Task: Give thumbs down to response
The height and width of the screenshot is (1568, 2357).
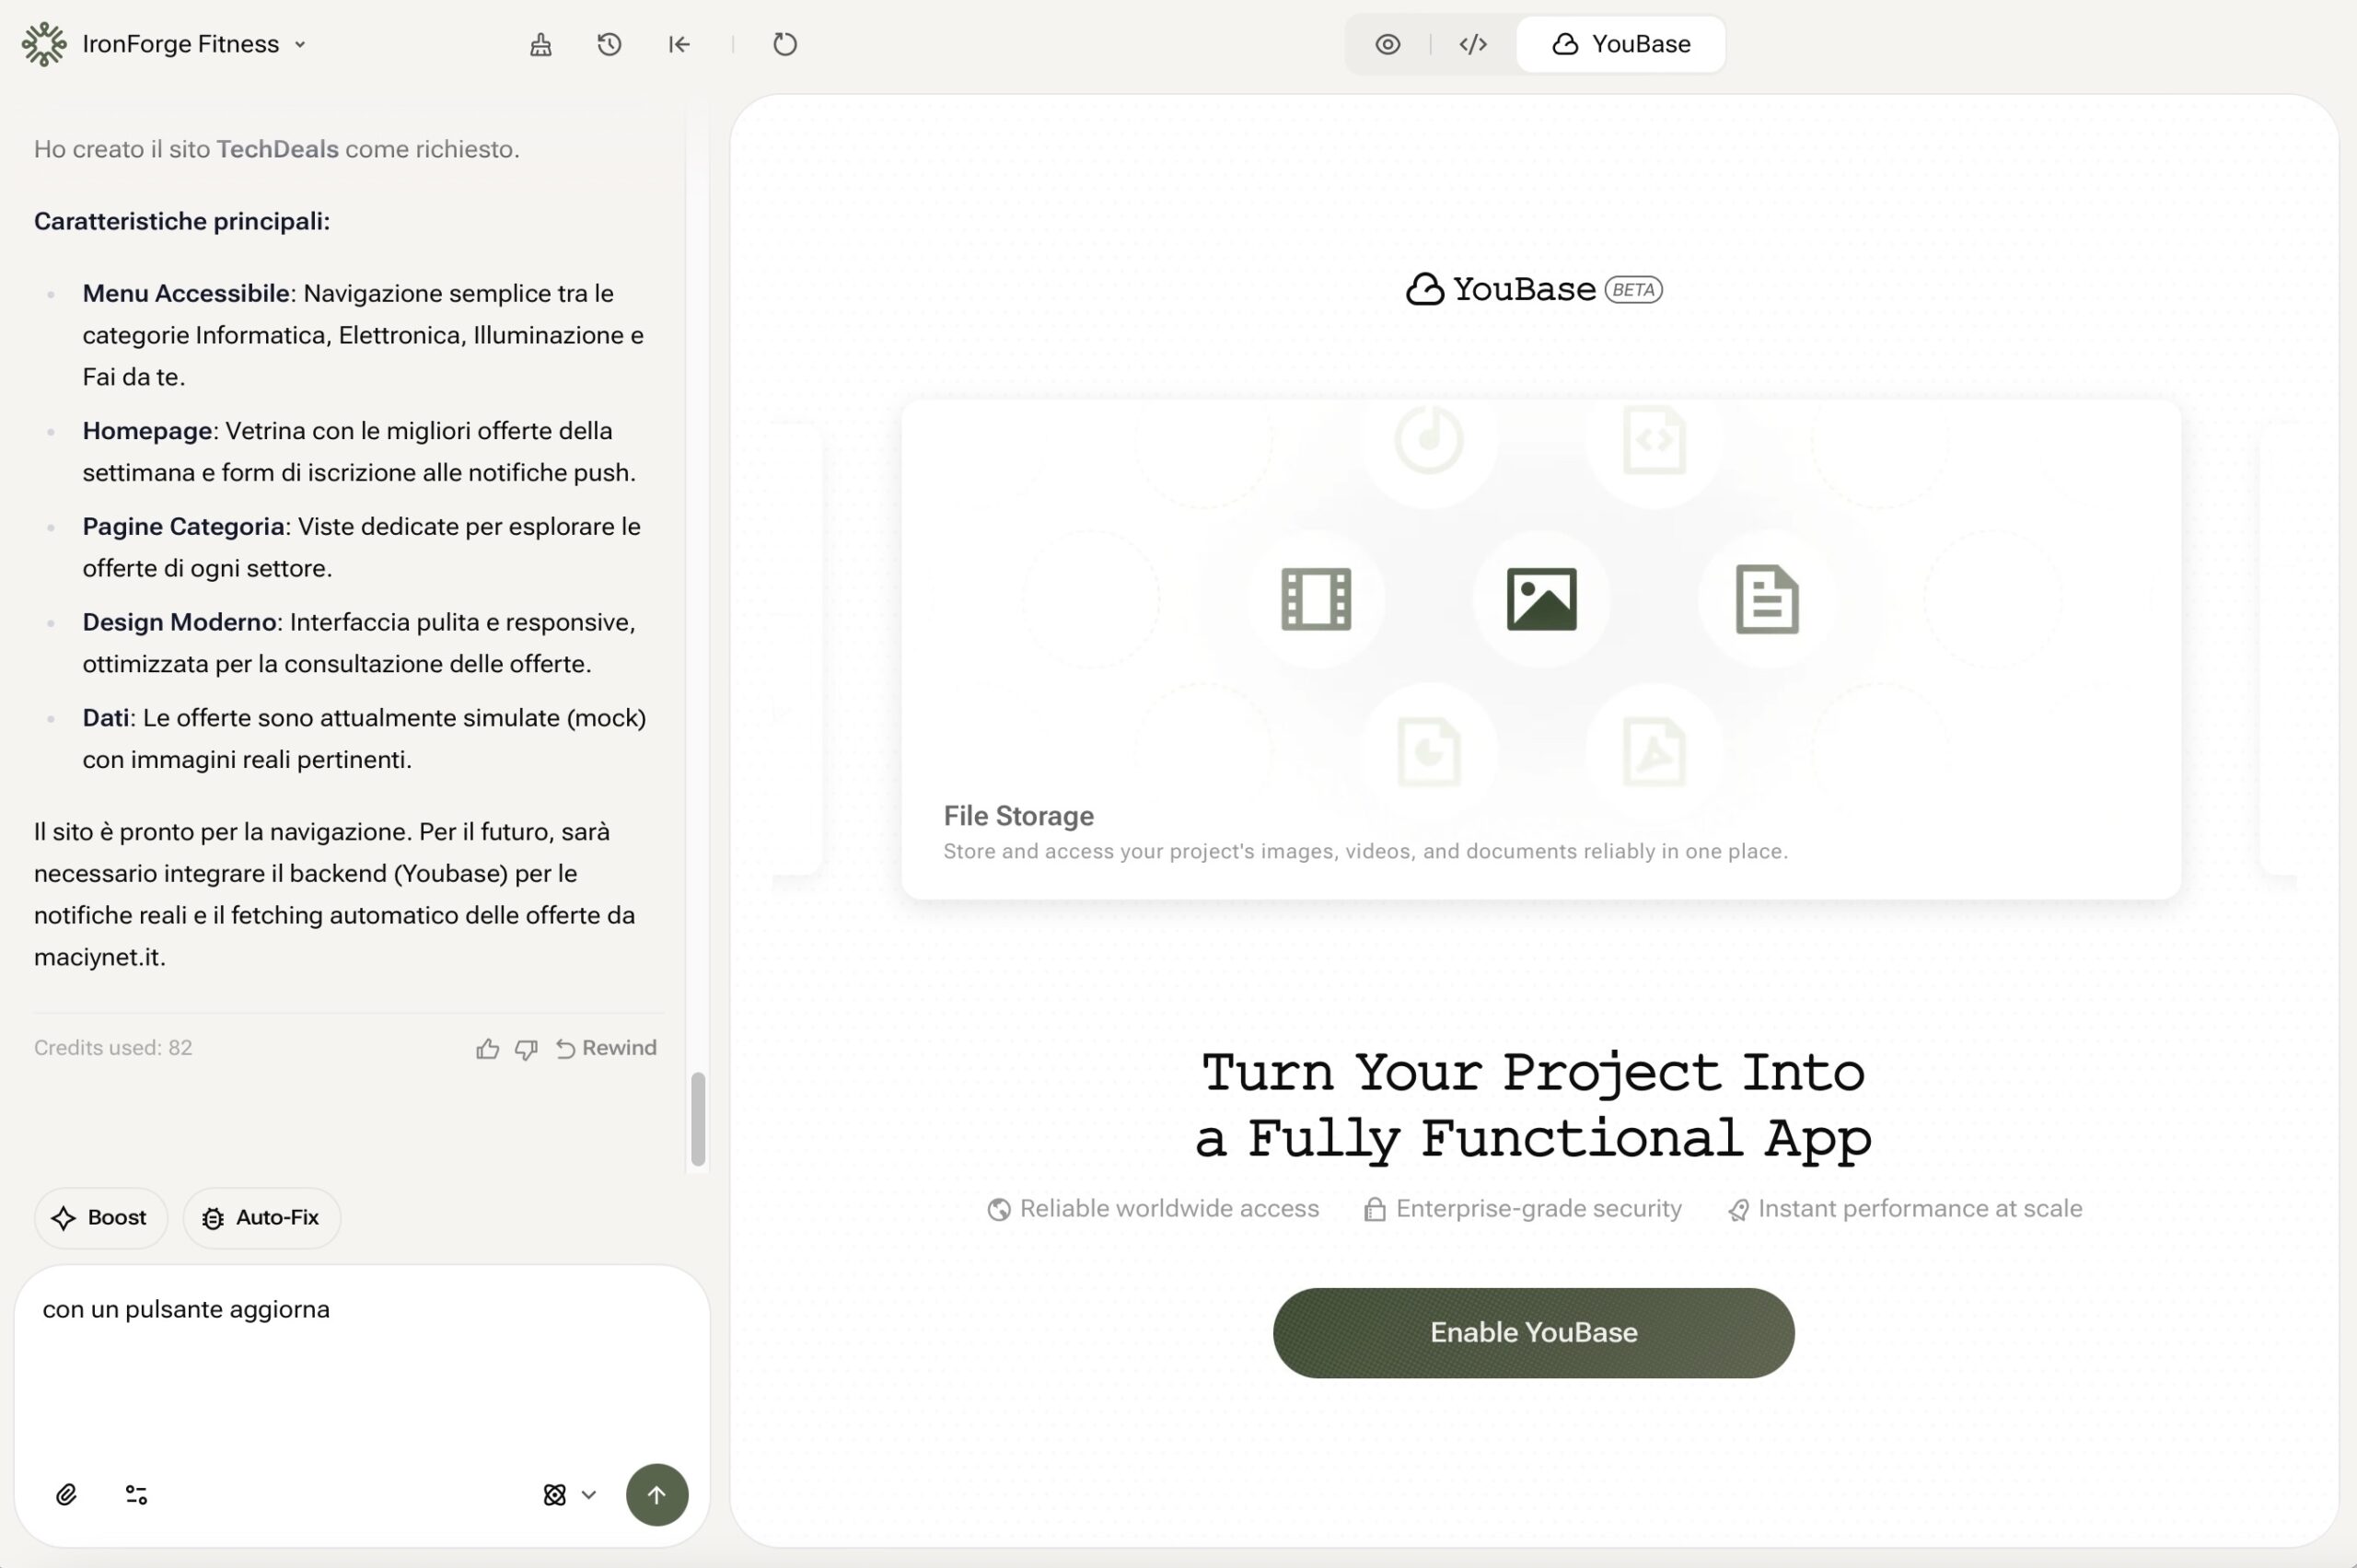Action: (x=526, y=1048)
